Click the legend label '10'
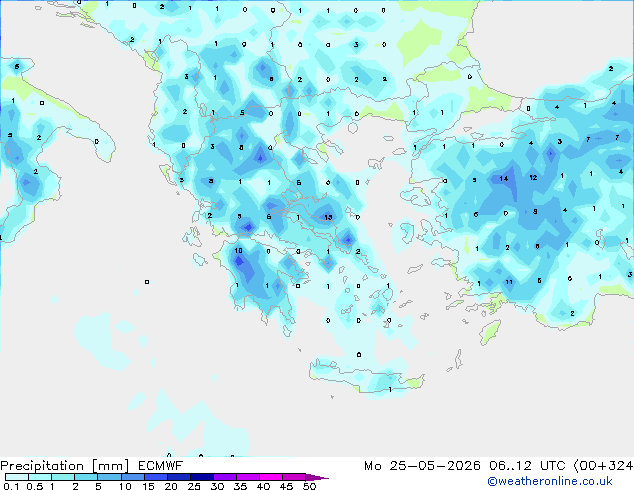This screenshot has height=490, width=634. 125,486
